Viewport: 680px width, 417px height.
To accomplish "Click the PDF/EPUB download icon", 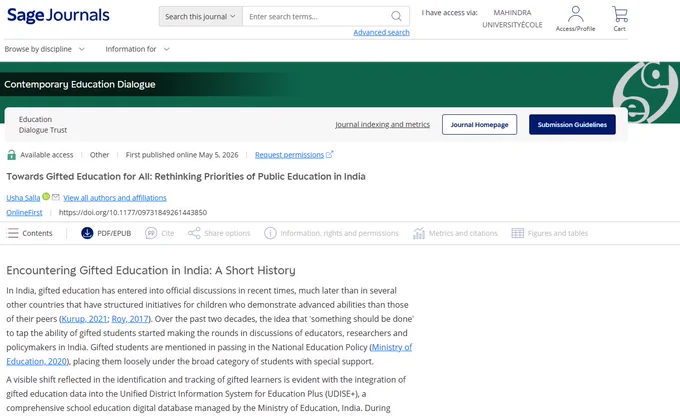I will (x=87, y=233).
